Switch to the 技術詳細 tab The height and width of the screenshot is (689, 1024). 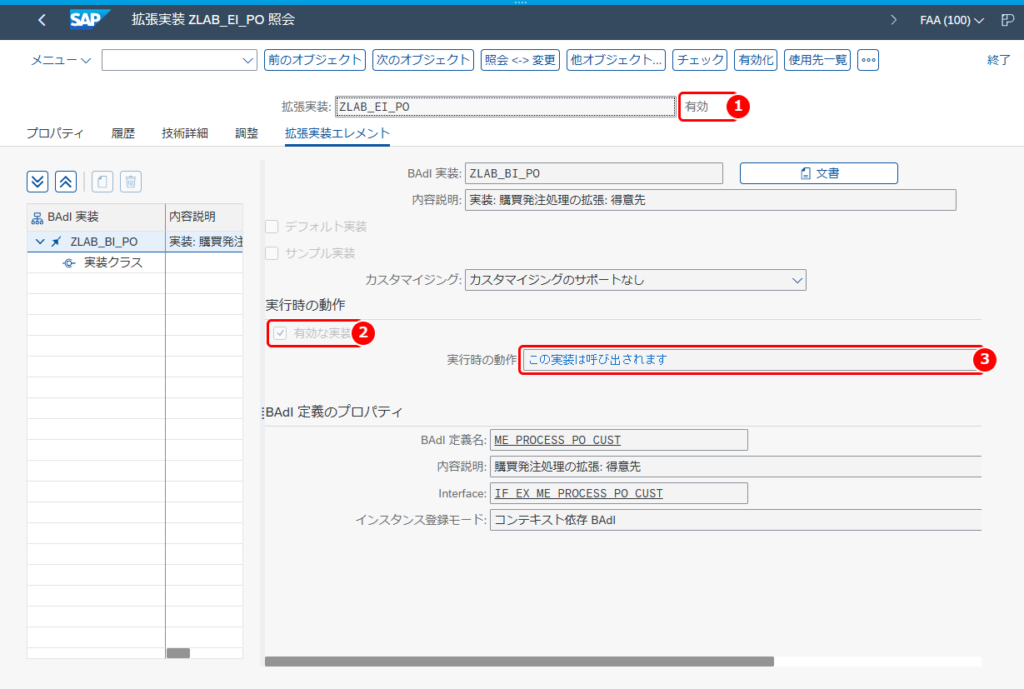click(x=185, y=133)
